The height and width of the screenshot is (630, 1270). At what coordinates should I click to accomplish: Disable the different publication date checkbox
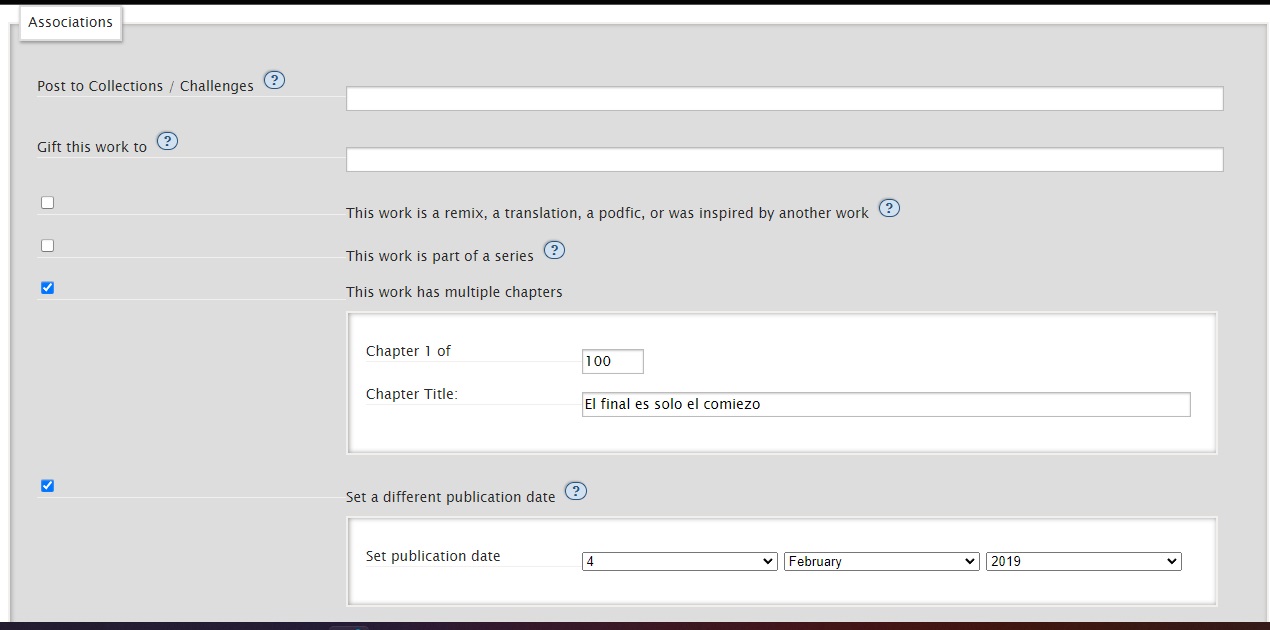pos(47,486)
